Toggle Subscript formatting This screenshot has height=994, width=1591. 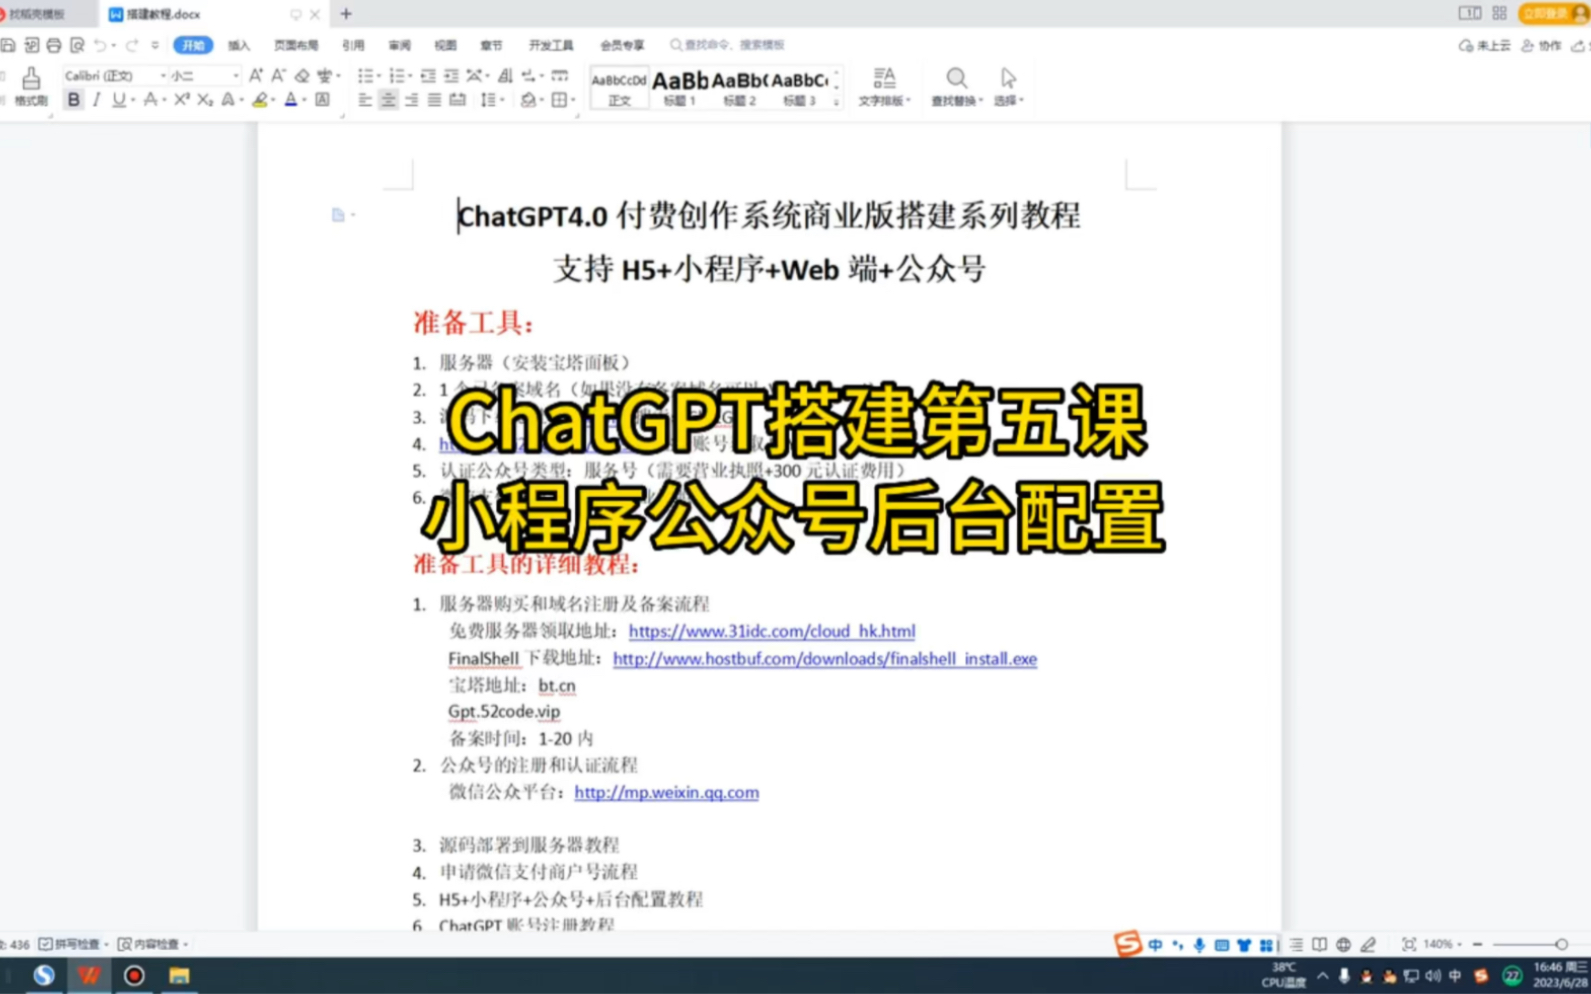coord(204,100)
